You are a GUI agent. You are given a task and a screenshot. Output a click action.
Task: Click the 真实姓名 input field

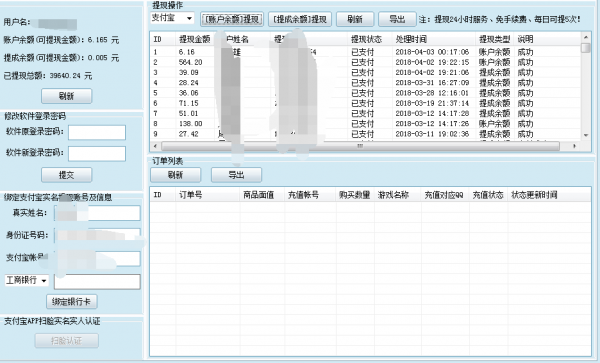[97, 213]
